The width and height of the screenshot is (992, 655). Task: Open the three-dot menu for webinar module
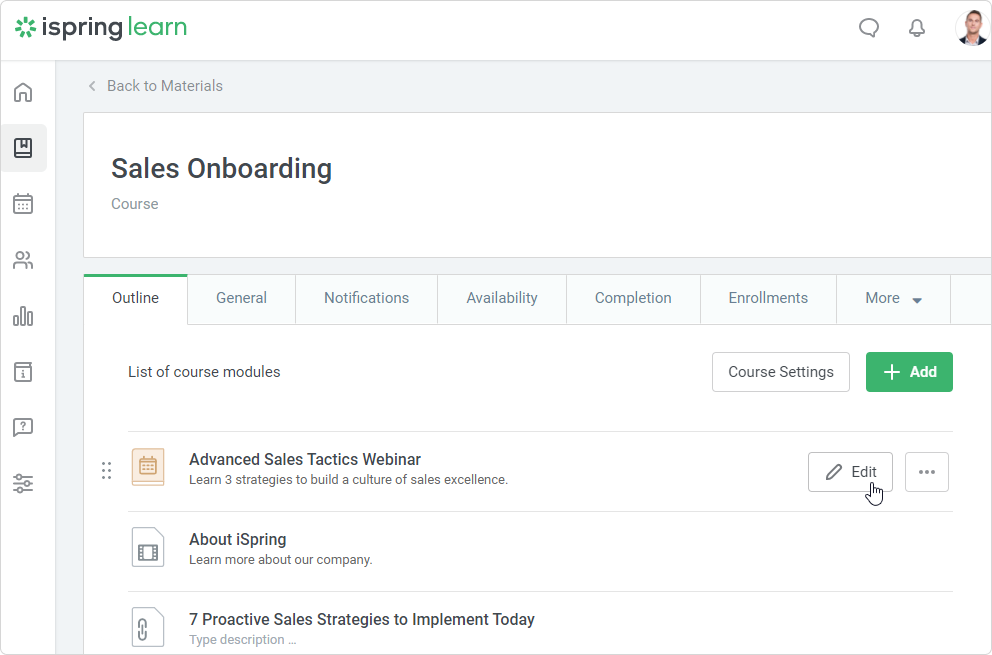coord(927,472)
